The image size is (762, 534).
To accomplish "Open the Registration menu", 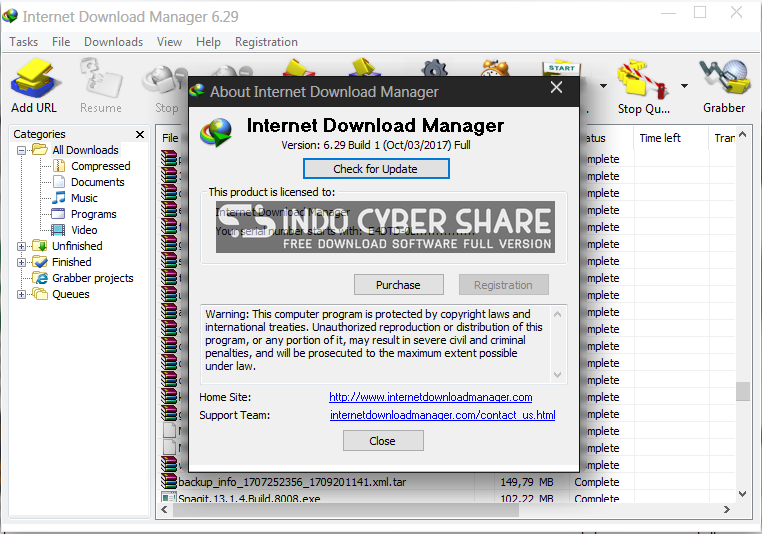I will (266, 42).
